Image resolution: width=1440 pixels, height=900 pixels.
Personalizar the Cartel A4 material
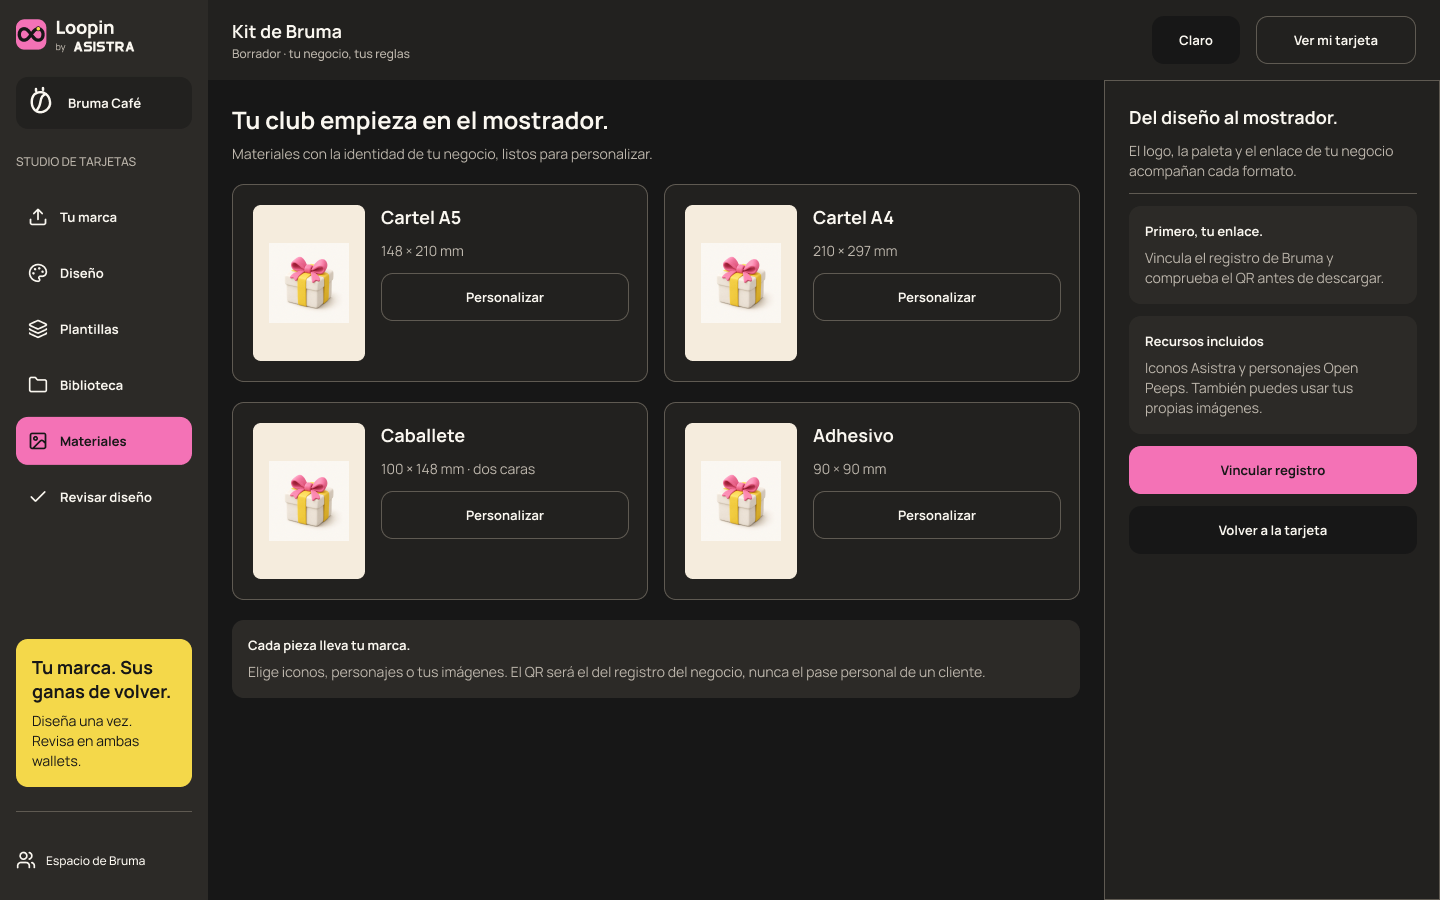(x=937, y=297)
